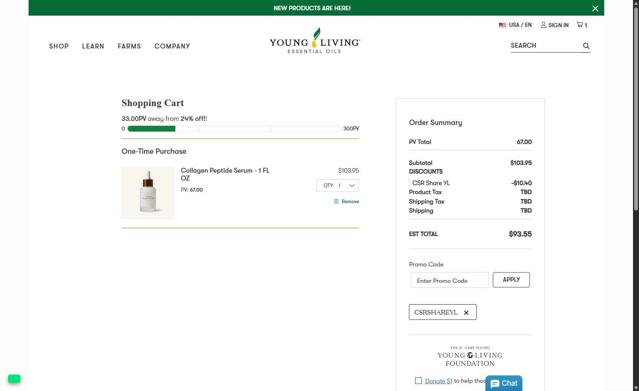Click Collagen Peptide Serum product name
This screenshot has height=391, width=639.
[225, 174]
